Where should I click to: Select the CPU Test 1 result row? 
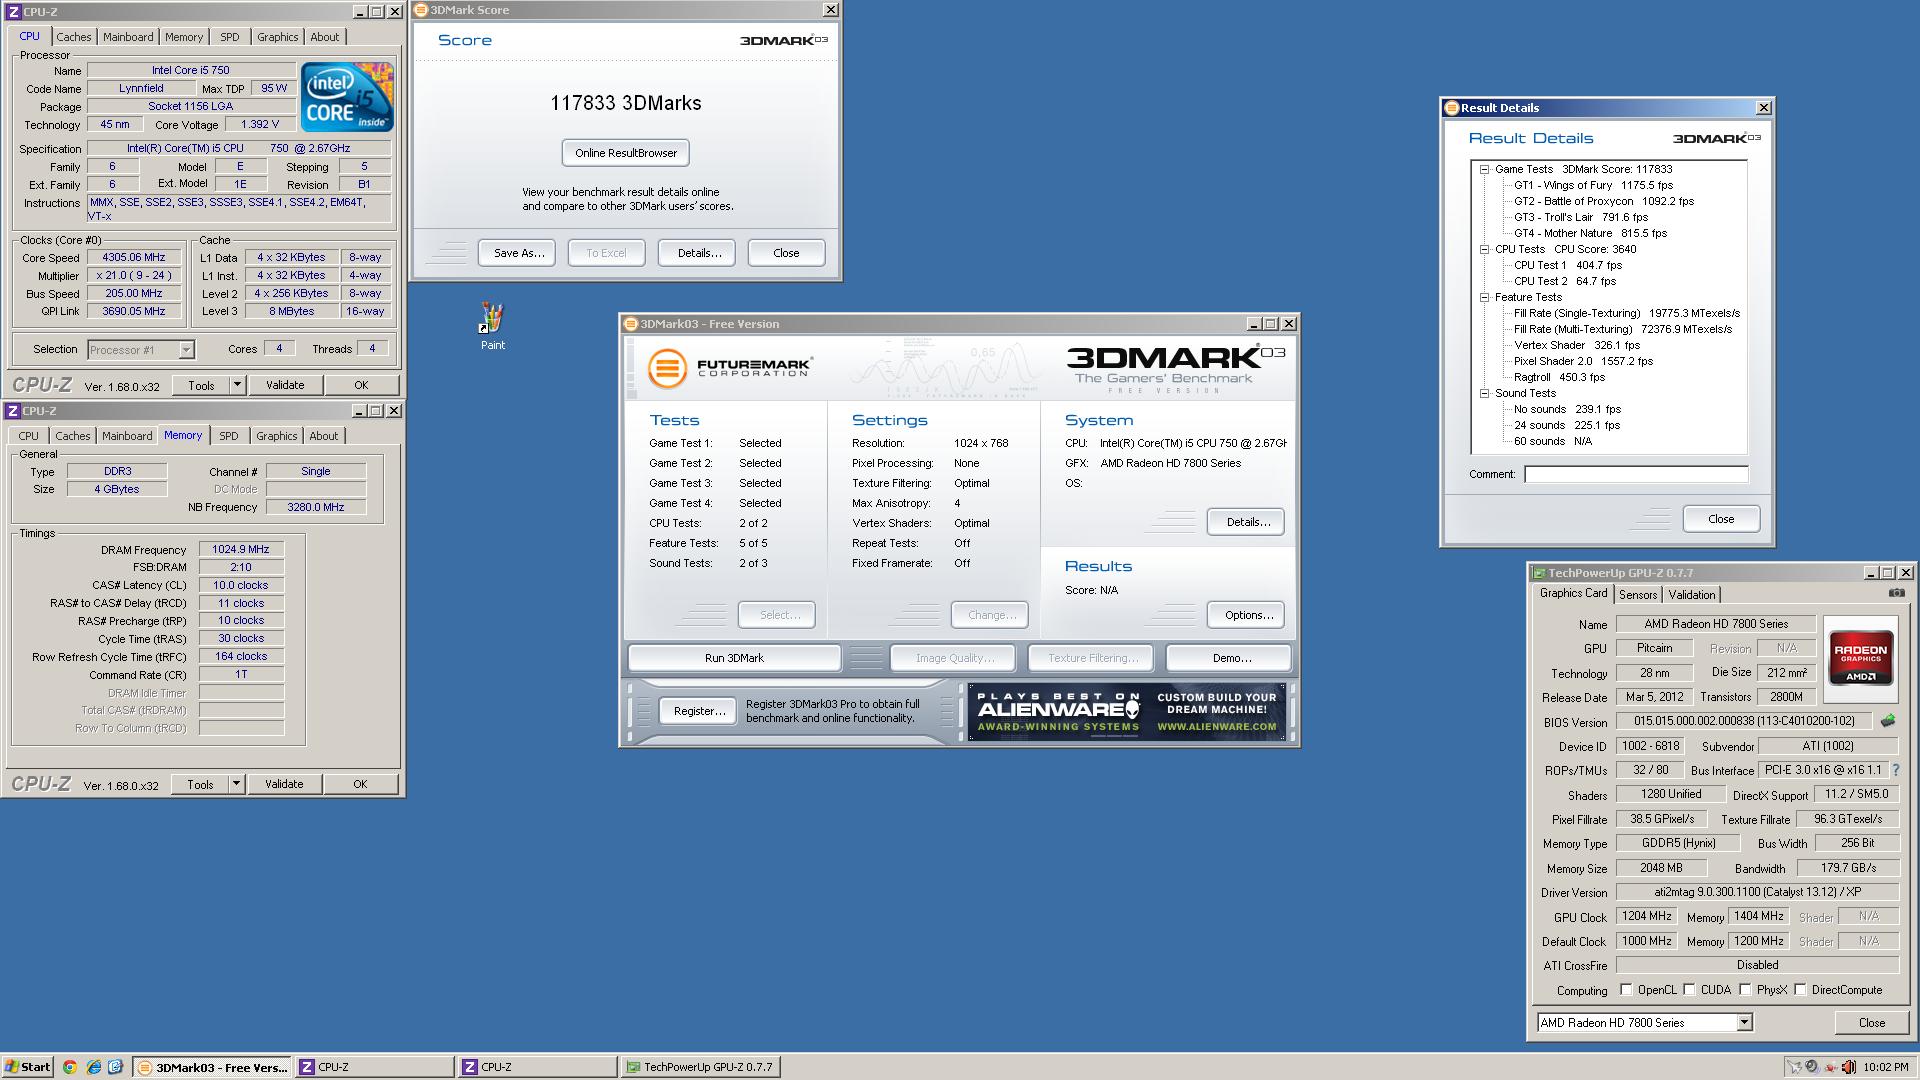[1568, 265]
